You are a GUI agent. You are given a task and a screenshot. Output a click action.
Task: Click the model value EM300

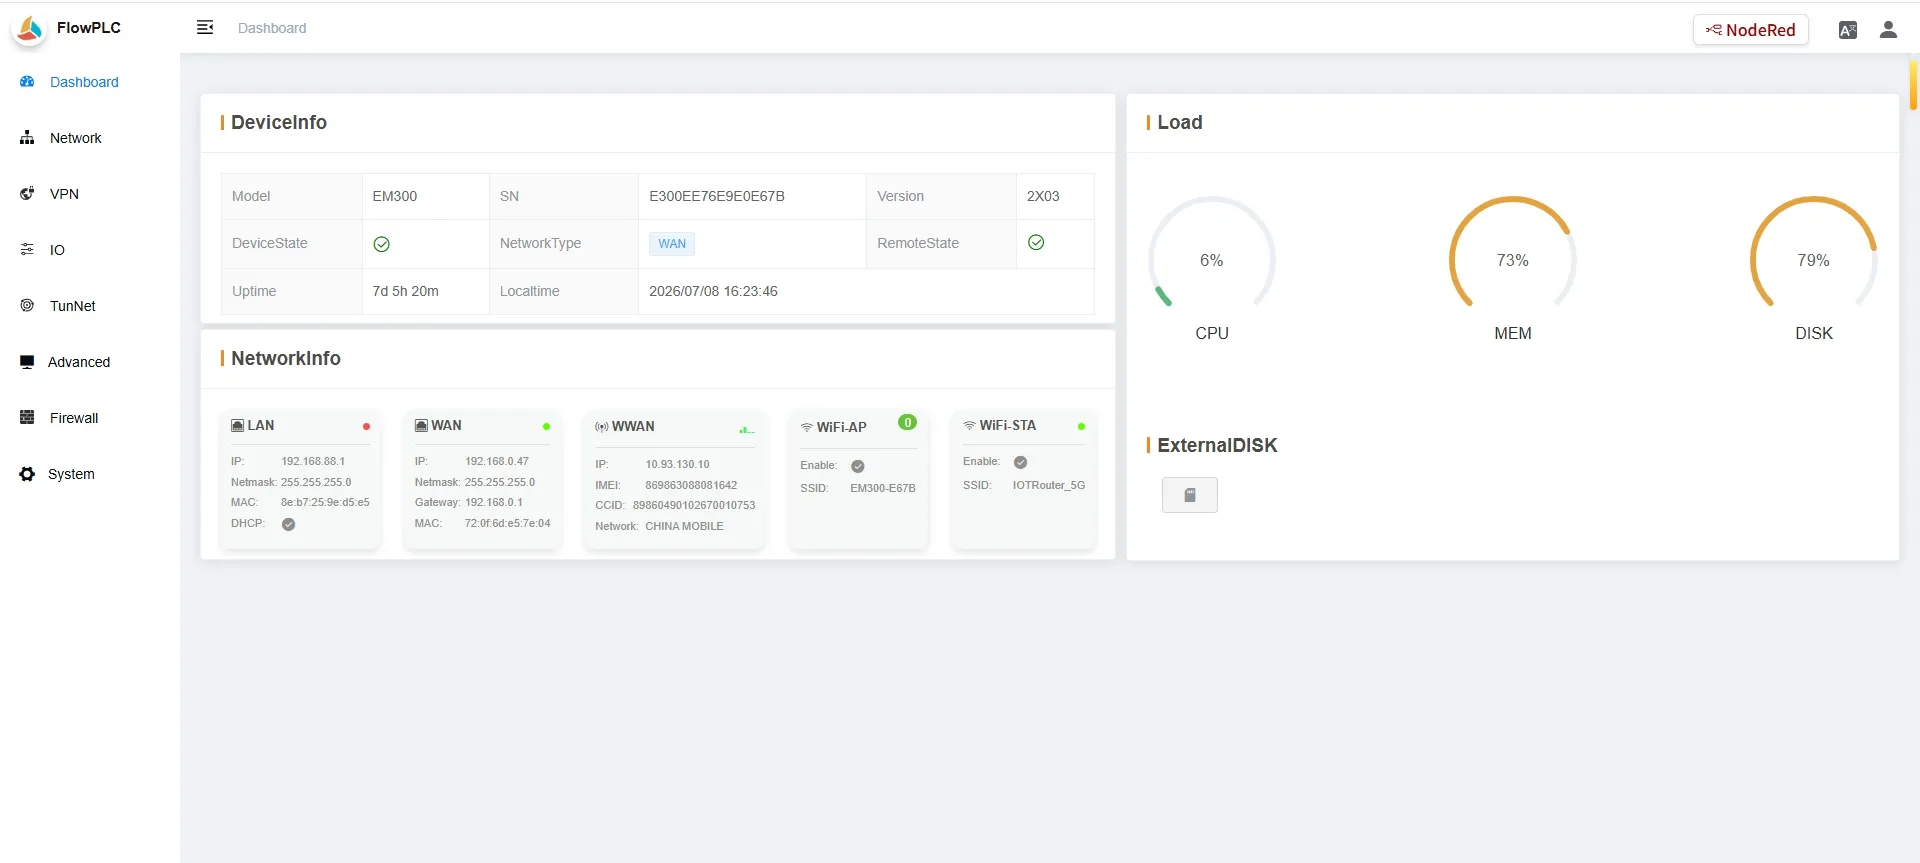click(395, 197)
